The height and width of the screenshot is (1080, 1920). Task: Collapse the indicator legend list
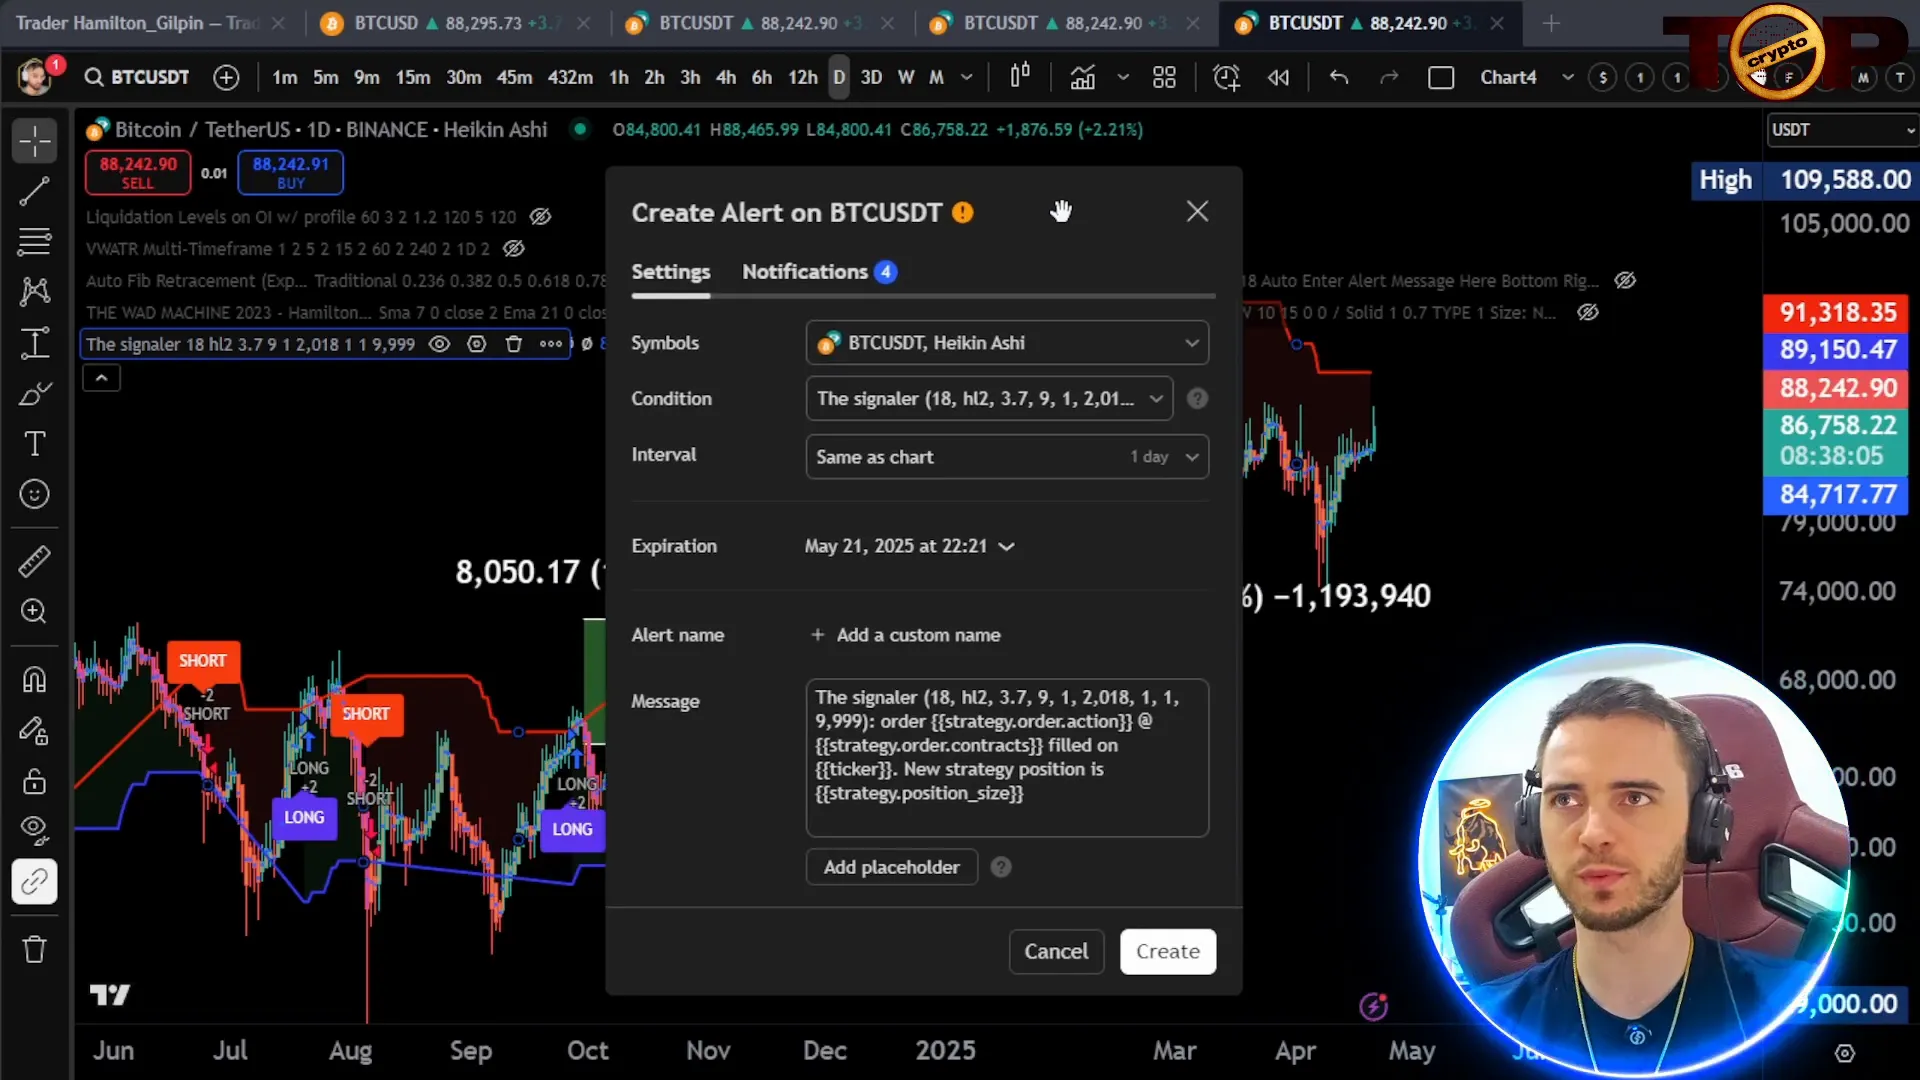(101, 378)
